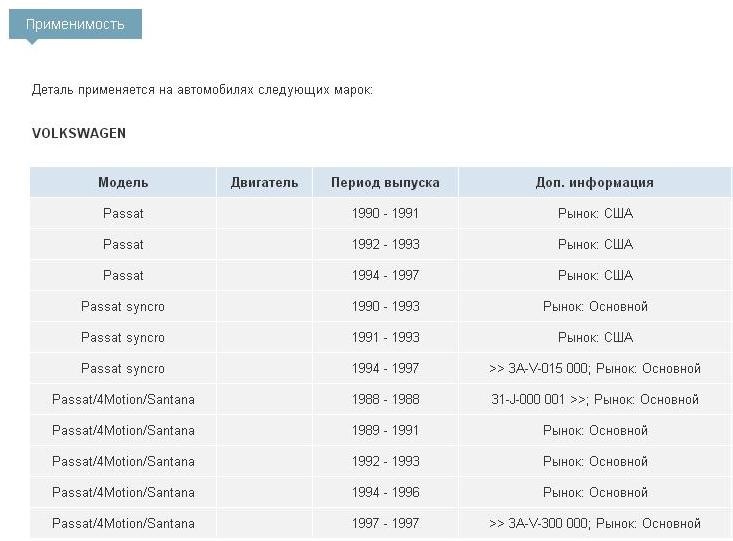The width and height of the screenshot is (733, 541).
Task: Click Passat/4Motion/Santana for 1997 - 1997
Action: [123, 523]
